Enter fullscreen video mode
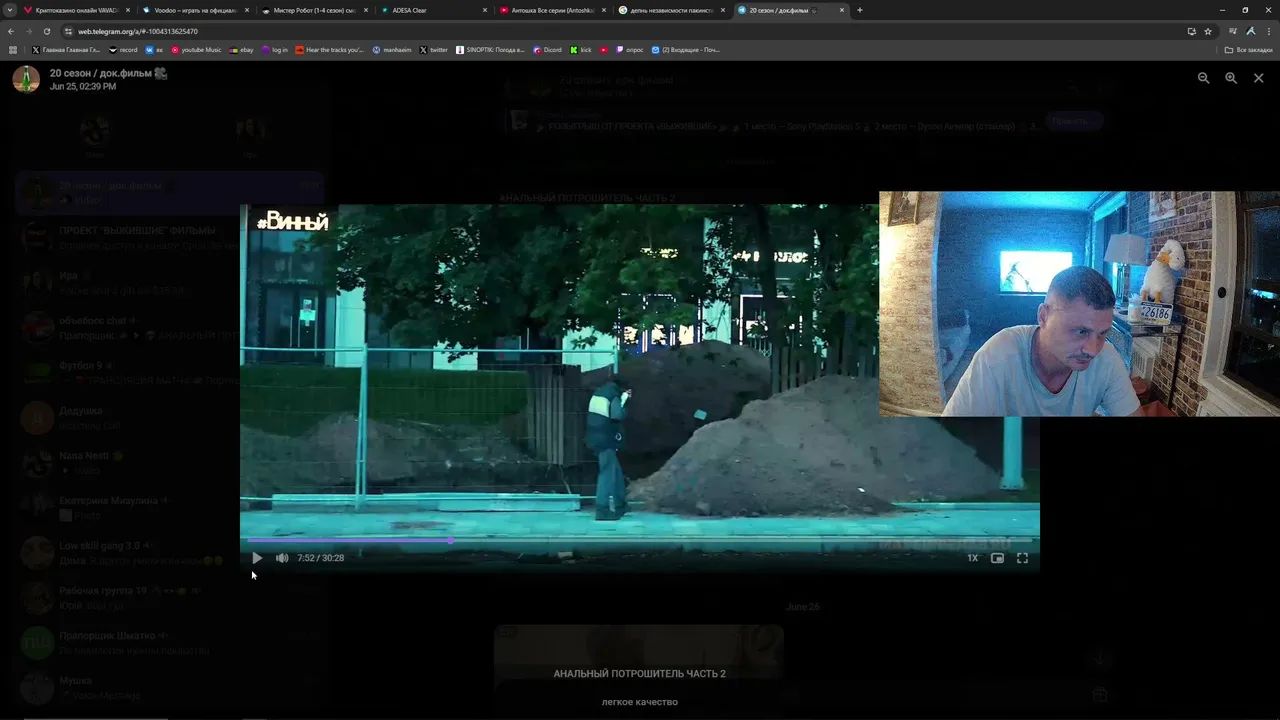Screen dimensions: 1280x720 (1022, 558)
